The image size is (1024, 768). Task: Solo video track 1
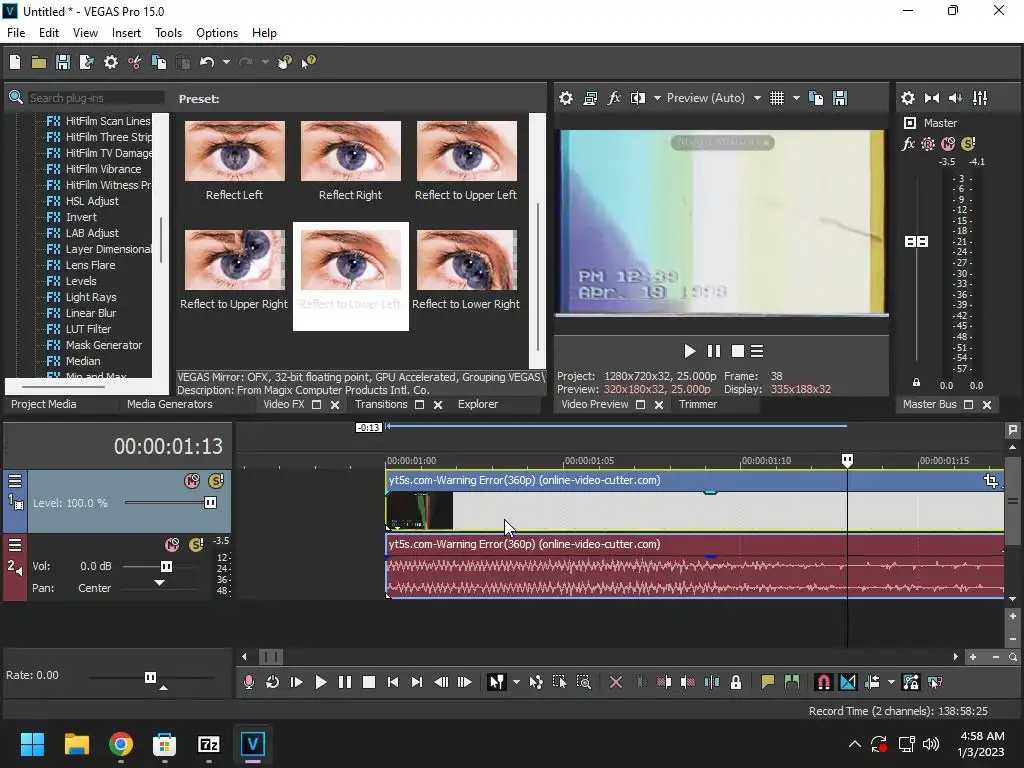click(x=216, y=481)
